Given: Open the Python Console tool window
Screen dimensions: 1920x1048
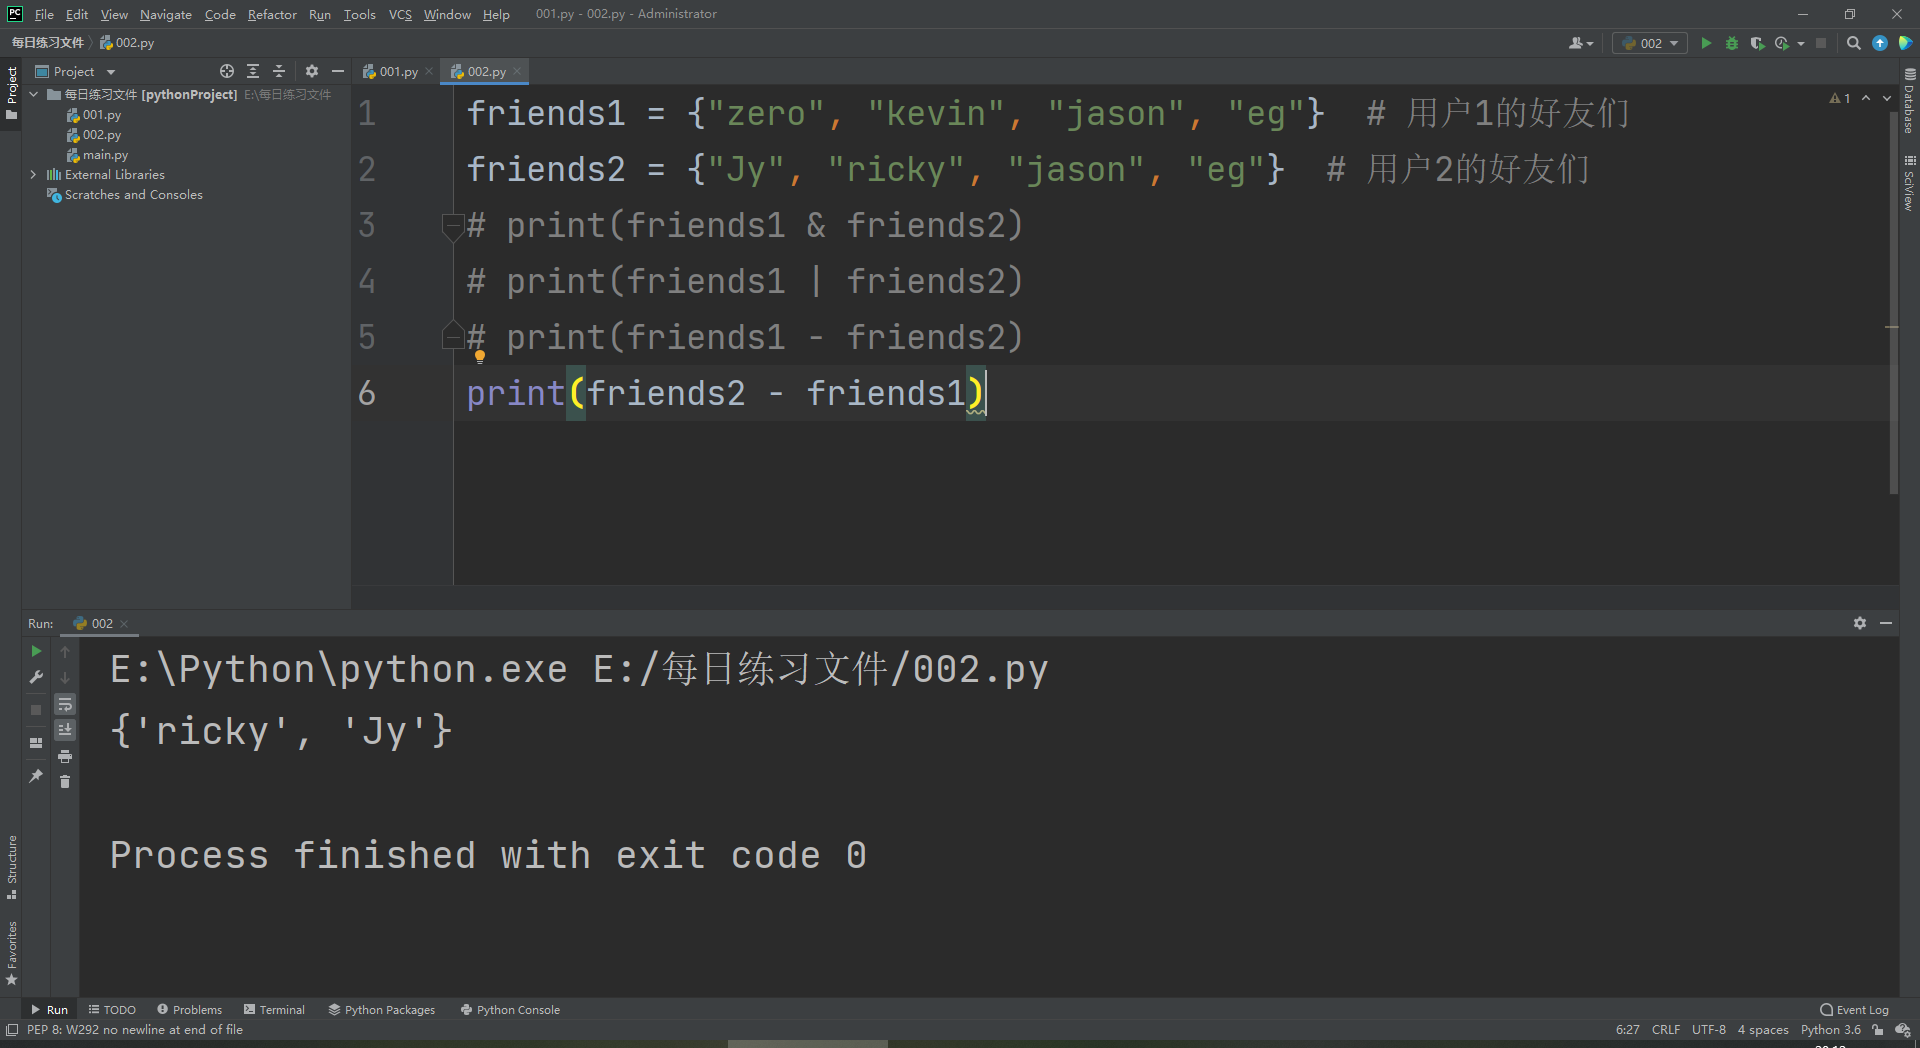Looking at the screenshot, I should click(x=510, y=1010).
